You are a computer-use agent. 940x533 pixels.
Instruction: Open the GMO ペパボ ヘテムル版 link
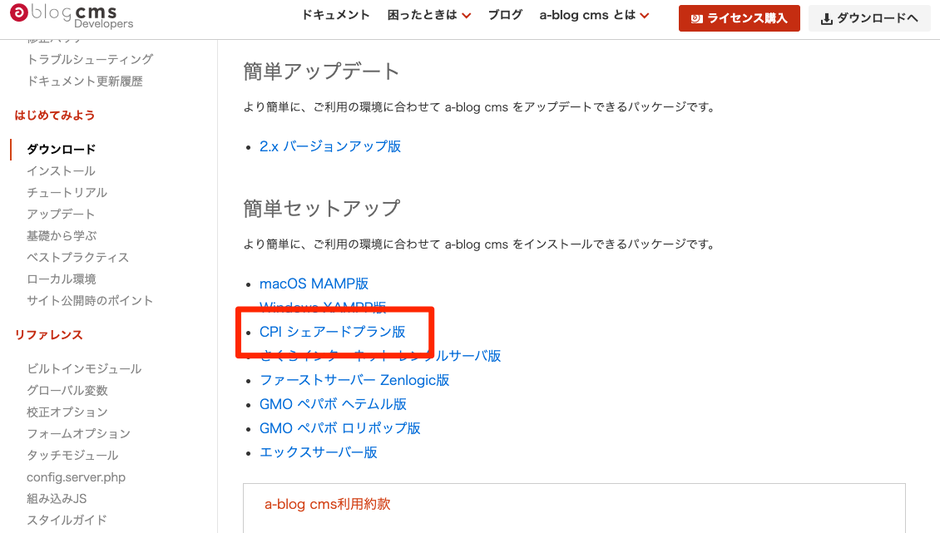coord(333,404)
